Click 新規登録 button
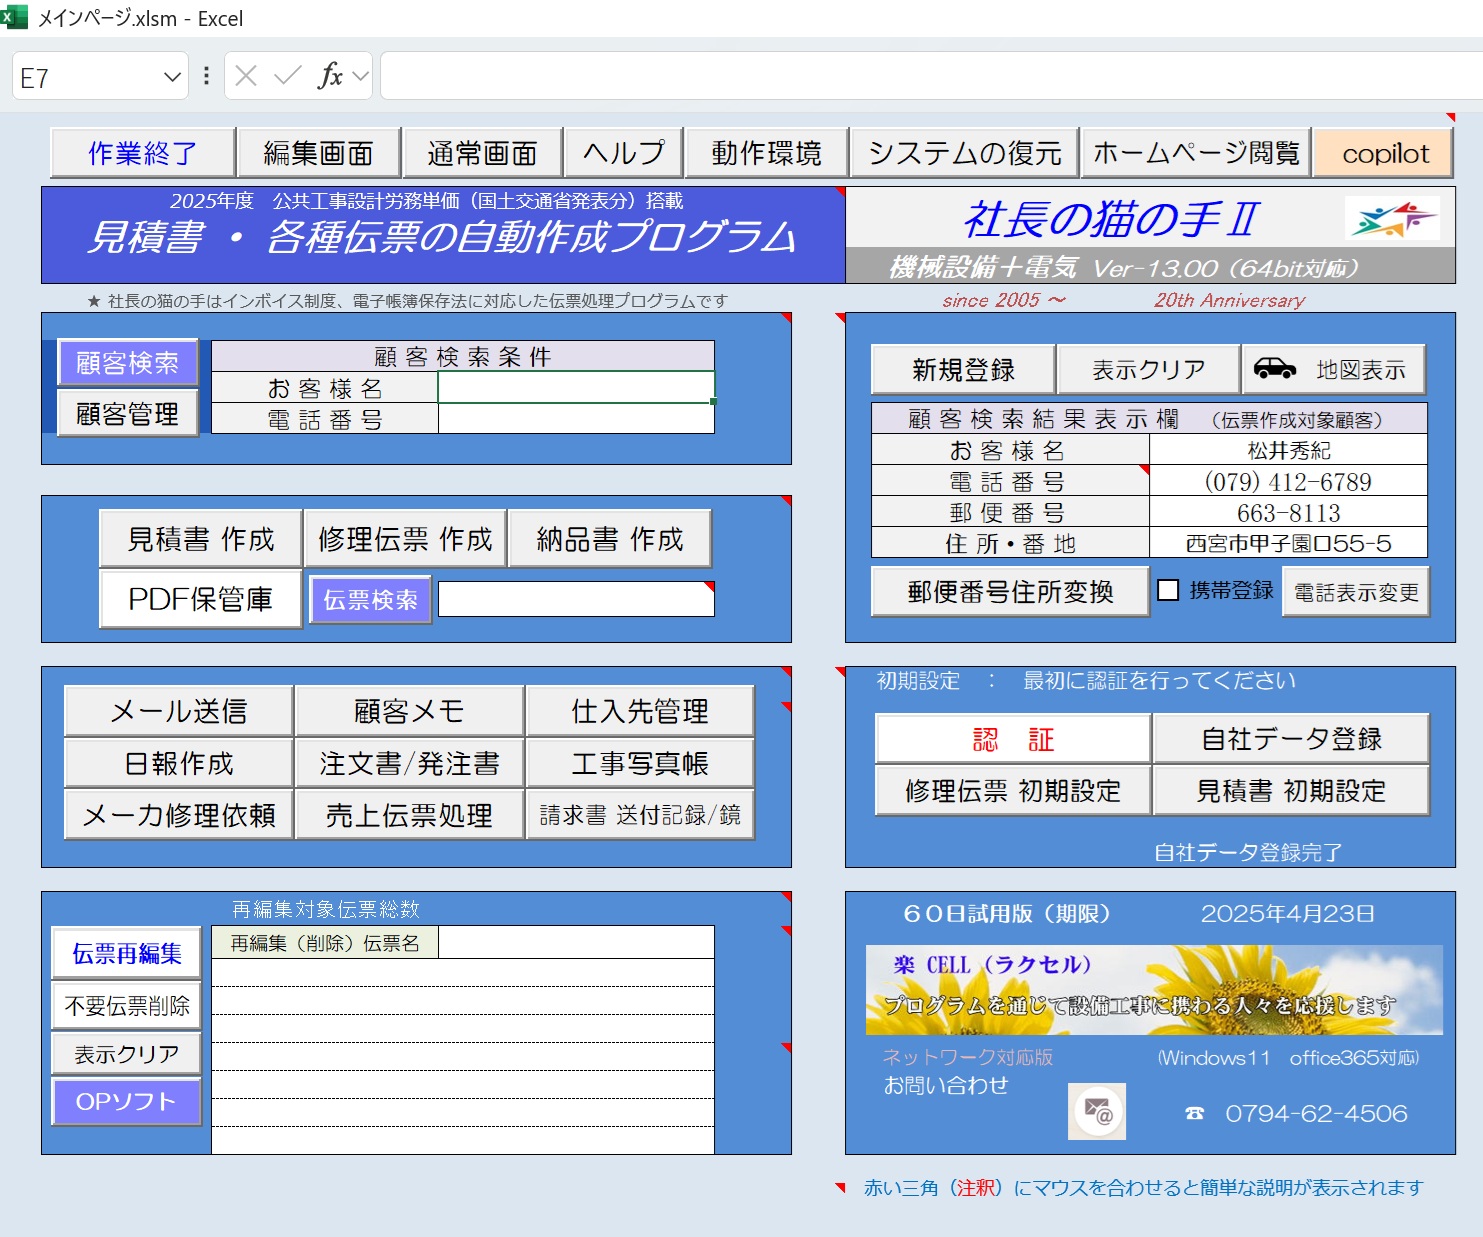The image size is (1483, 1237). point(963,369)
